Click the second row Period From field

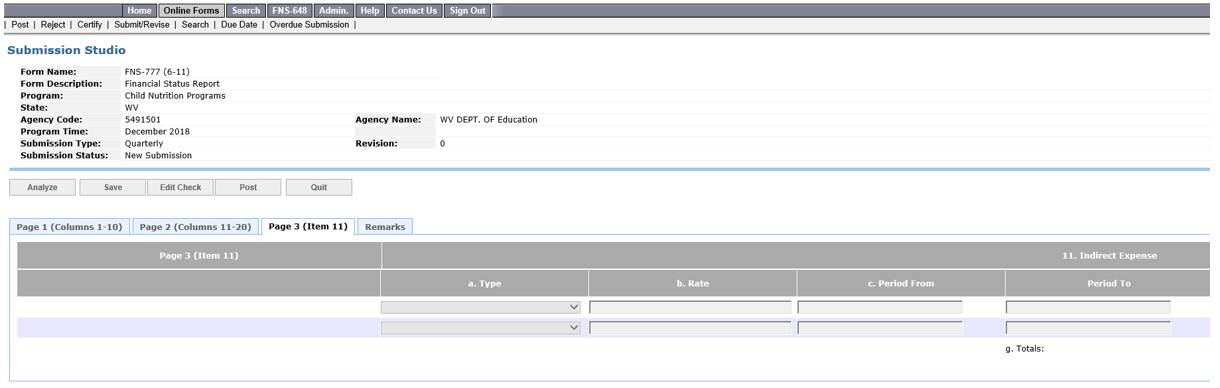880,327
